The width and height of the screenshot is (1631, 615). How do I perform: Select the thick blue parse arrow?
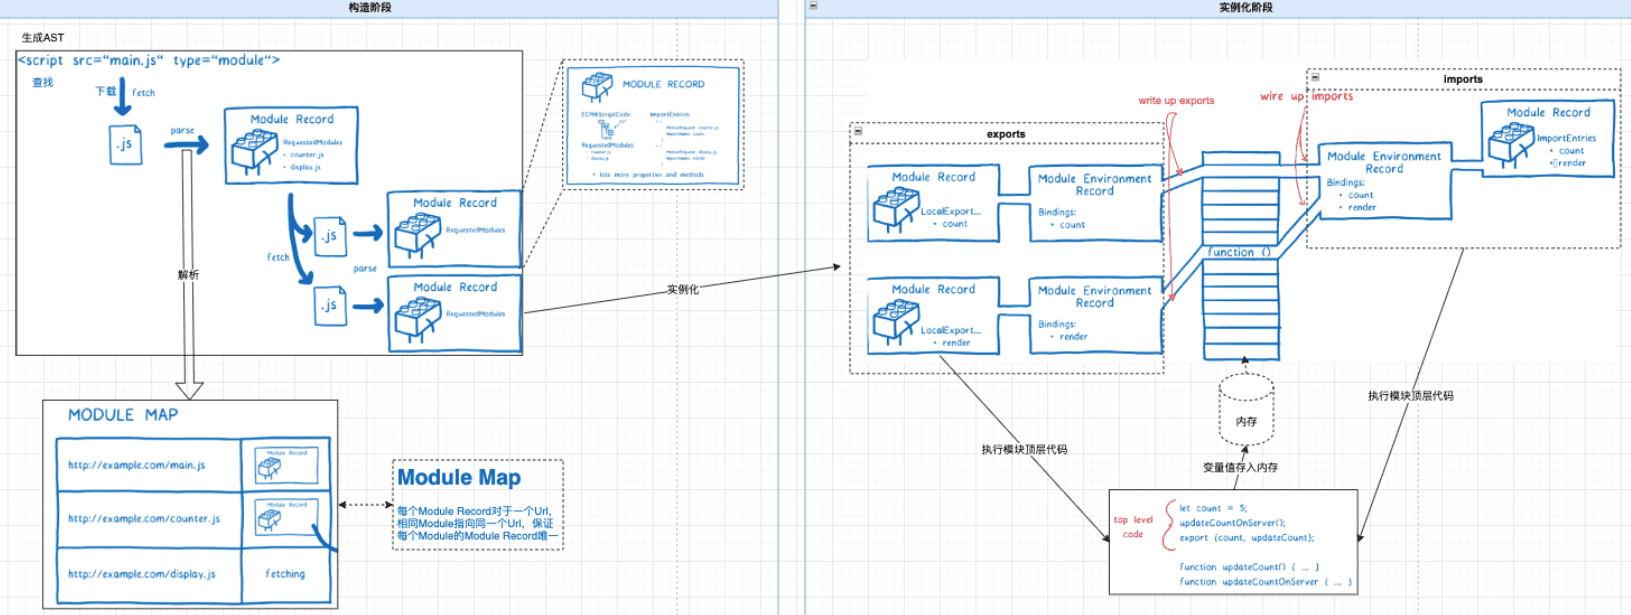(x=186, y=145)
